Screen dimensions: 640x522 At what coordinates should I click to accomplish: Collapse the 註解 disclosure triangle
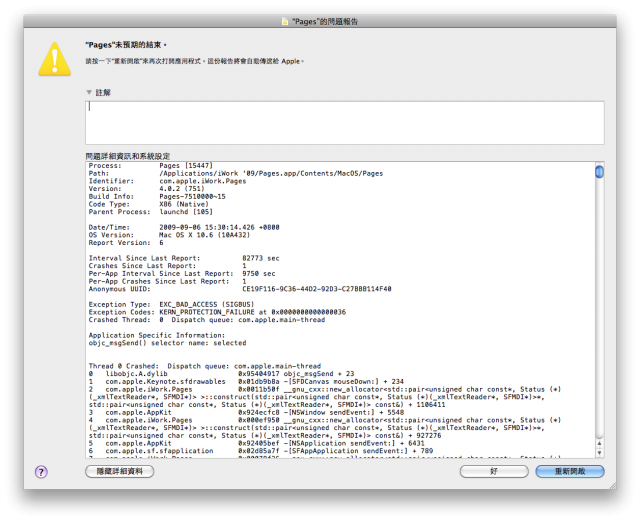point(89,92)
